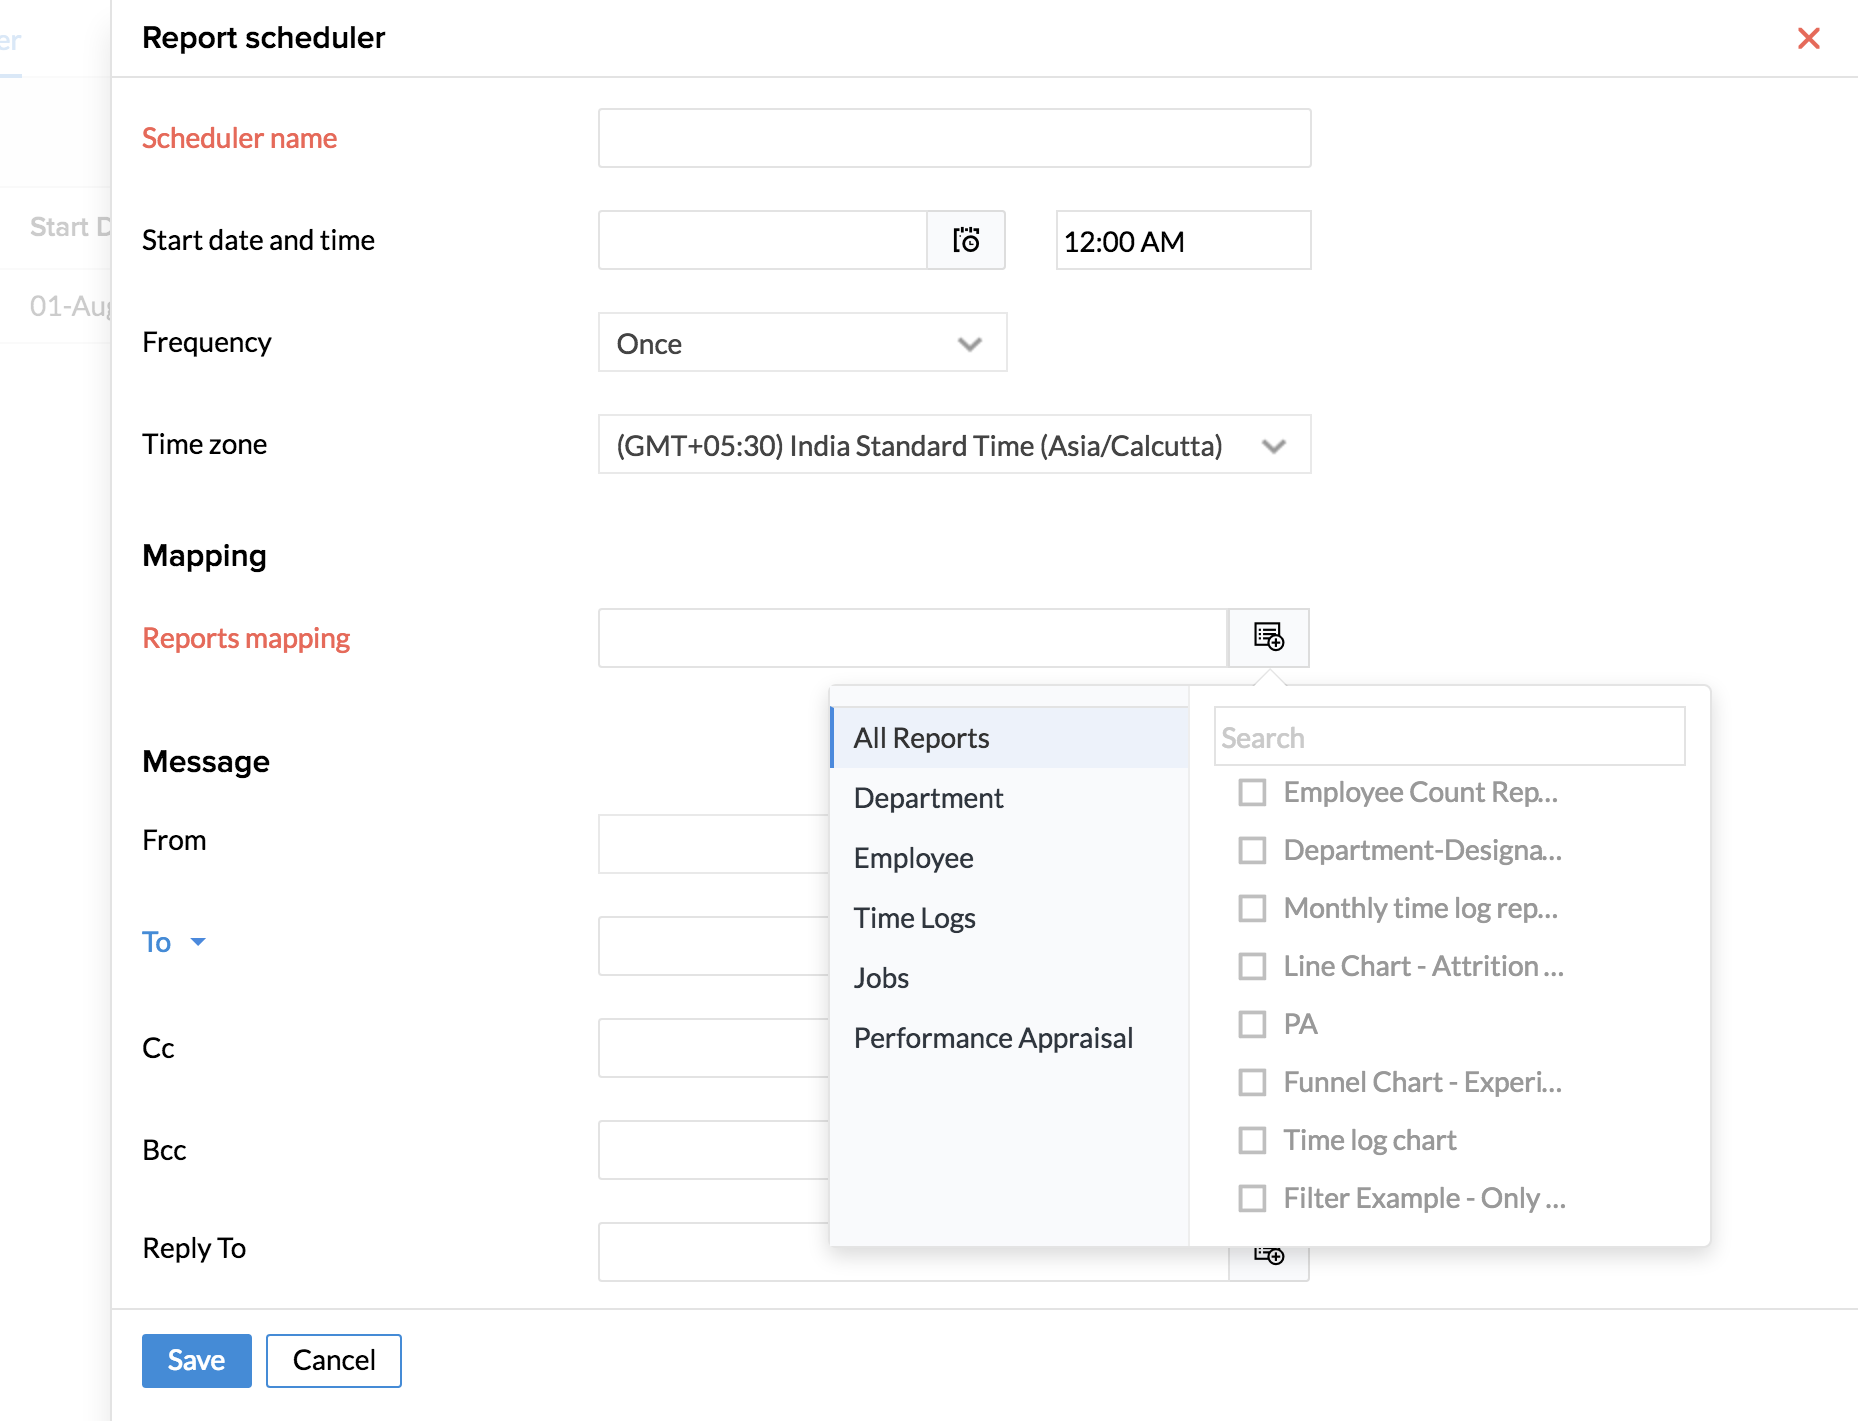1858x1421 pixels.
Task: Check the Employee Count Report checkbox
Action: click(1252, 792)
